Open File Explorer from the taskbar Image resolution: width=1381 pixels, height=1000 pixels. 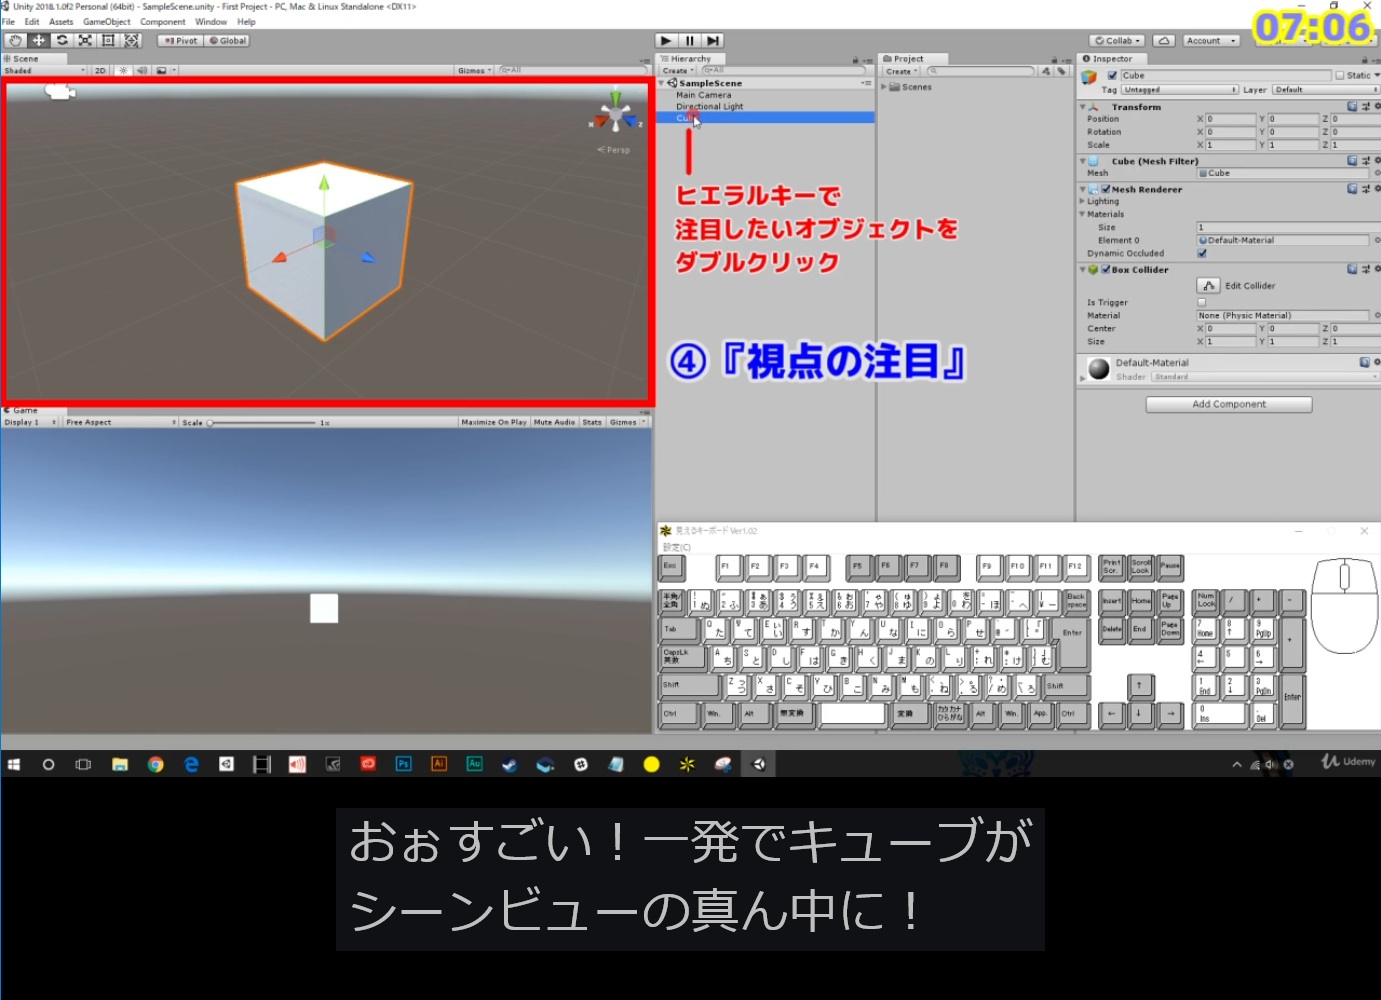point(120,764)
